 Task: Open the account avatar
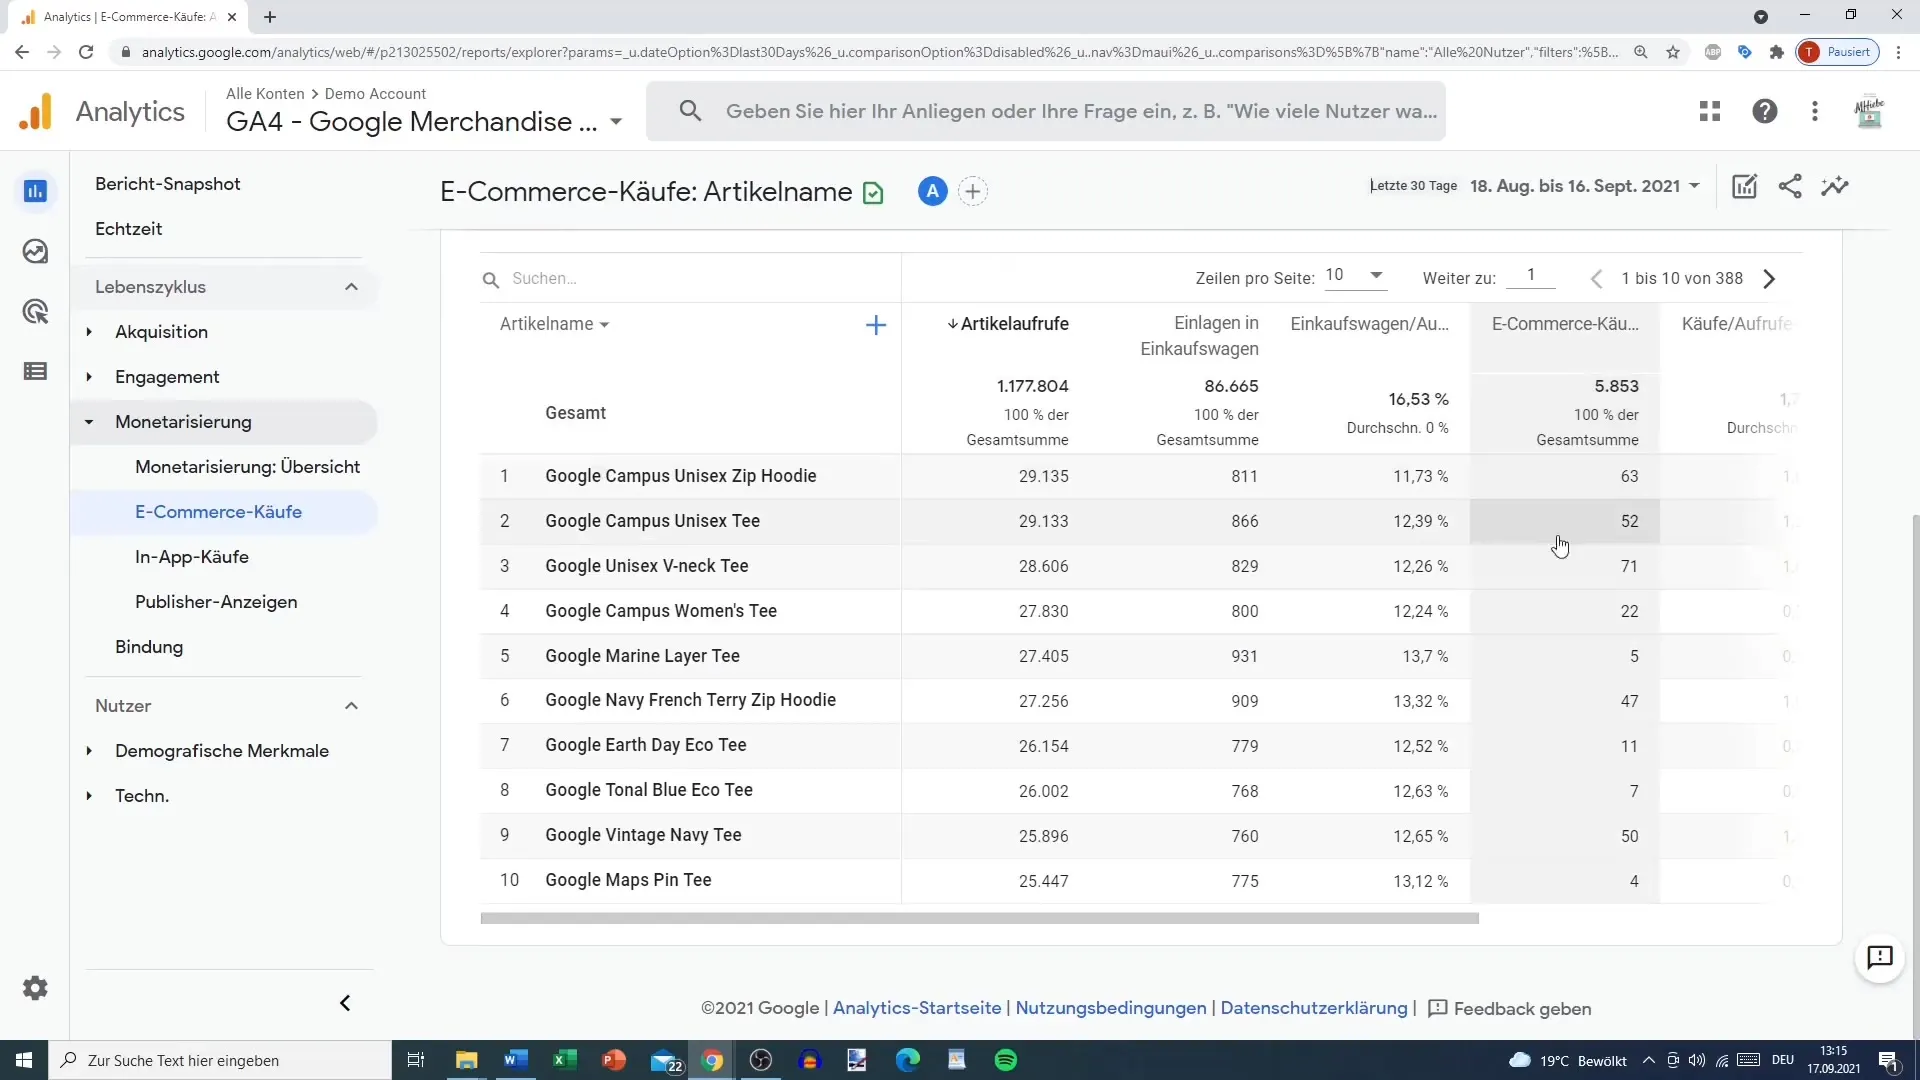coord(1869,111)
